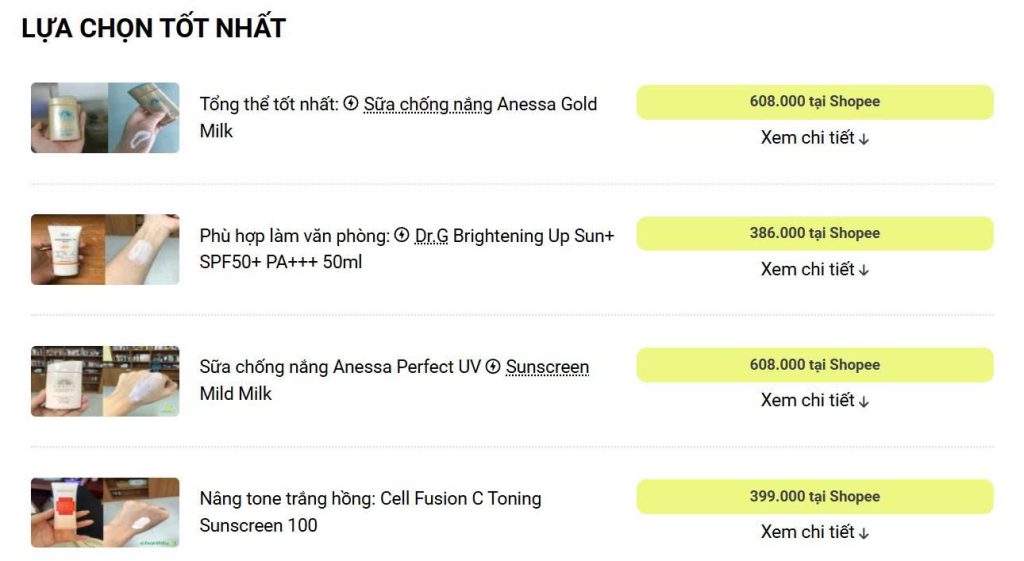Click the "Cell Fusion C Toning Sunscreen 100" title
This screenshot has height=561, width=1024.
[370, 511]
